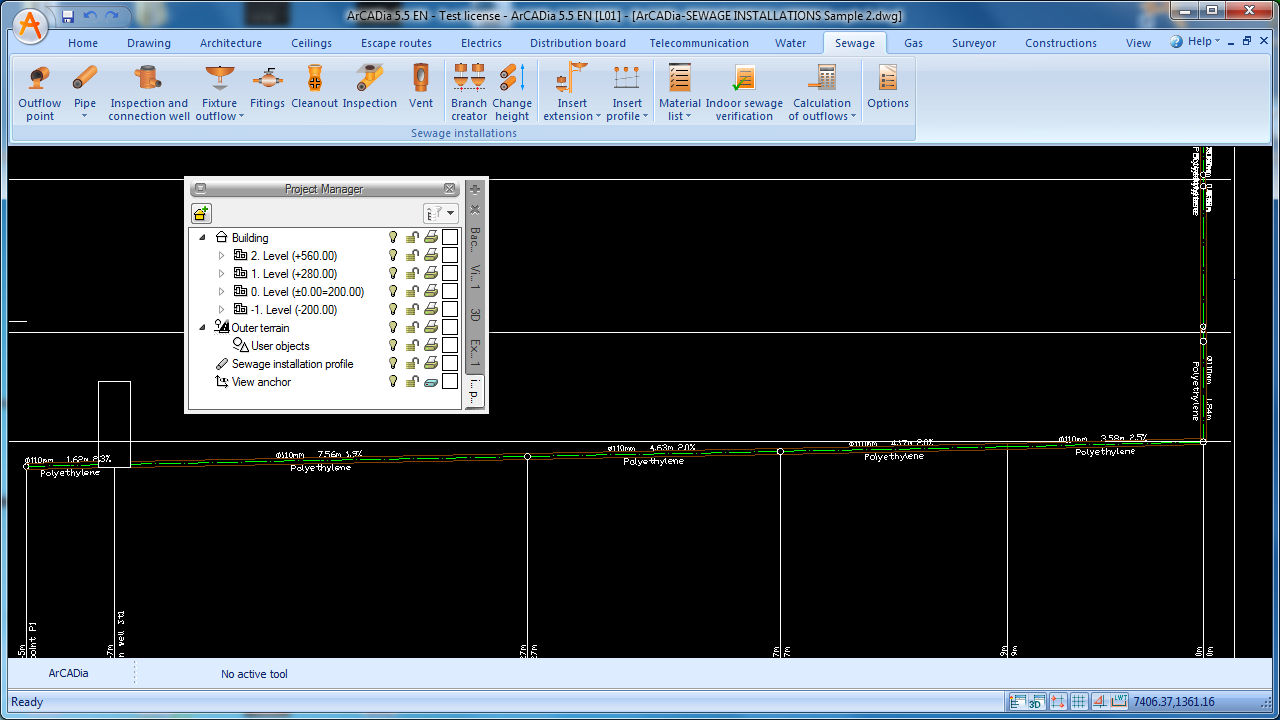Toggle lock for Sewage installation profile
Screen dimensions: 1280x720
click(411, 364)
